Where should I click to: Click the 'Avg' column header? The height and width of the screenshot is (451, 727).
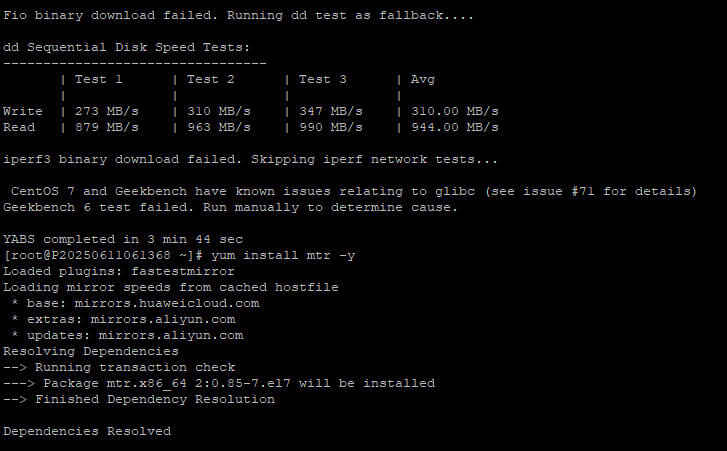click(423, 80)
